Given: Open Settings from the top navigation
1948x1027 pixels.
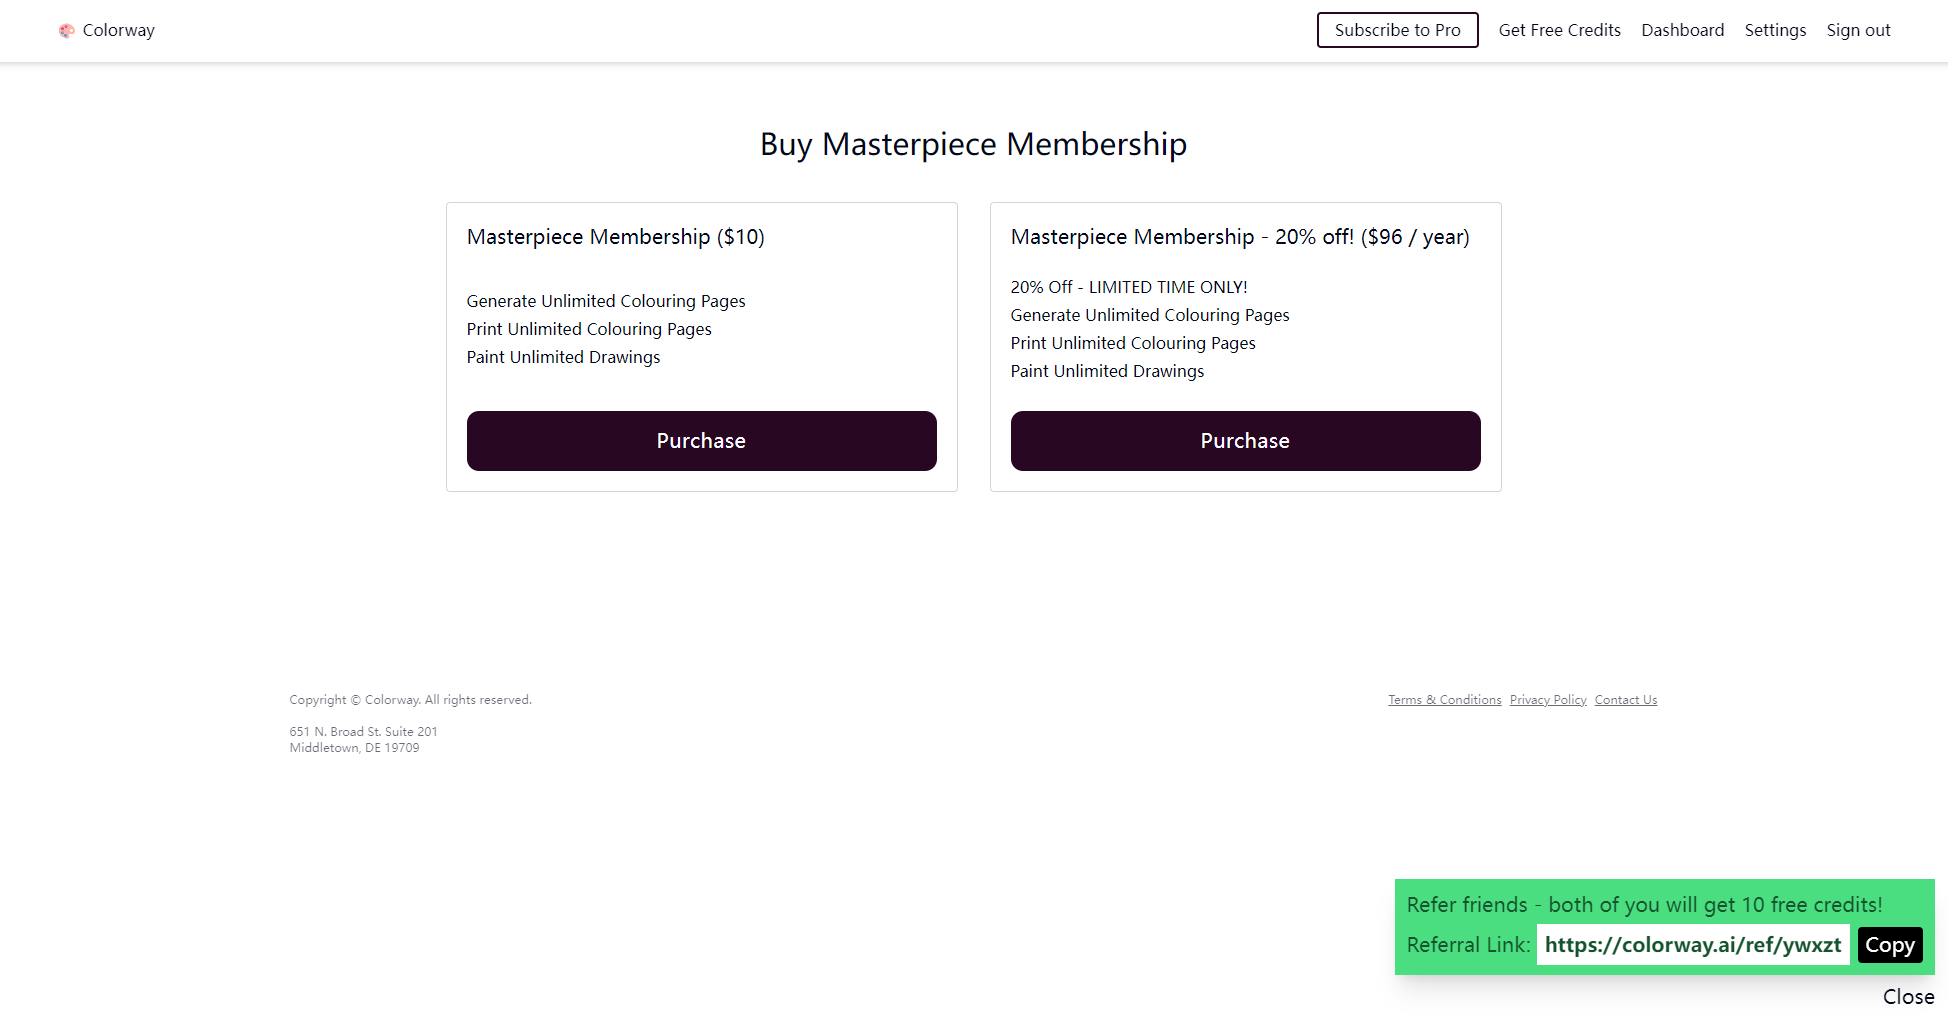Looking at the screenshot, I should click(x=1775, y=30).
